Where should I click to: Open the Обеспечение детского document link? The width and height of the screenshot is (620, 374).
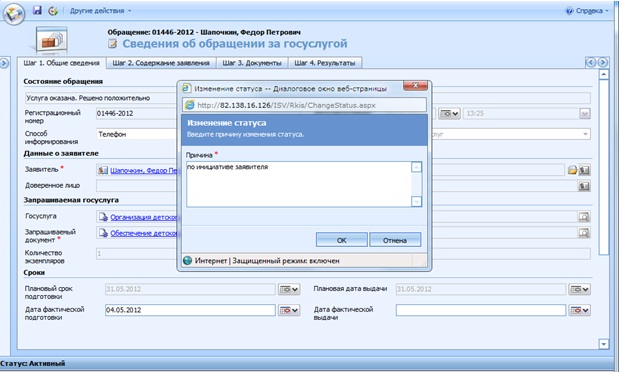point(144,233)
